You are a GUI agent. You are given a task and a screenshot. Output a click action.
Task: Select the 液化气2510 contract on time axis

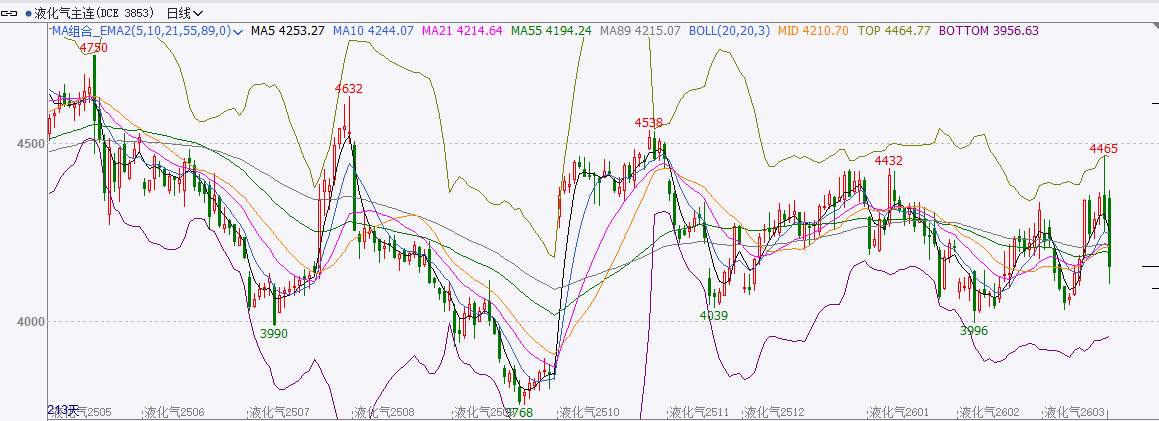(x=591, y=412)
